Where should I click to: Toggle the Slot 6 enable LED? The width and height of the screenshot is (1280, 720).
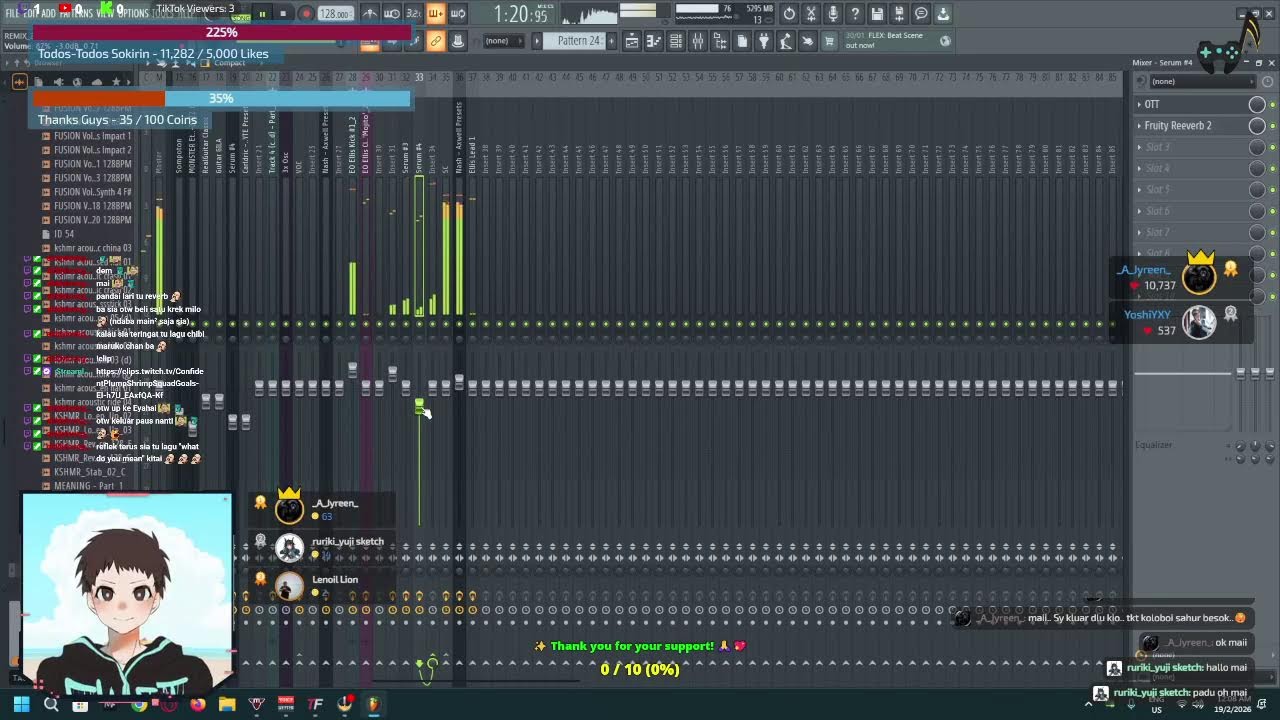(1272, 211)
